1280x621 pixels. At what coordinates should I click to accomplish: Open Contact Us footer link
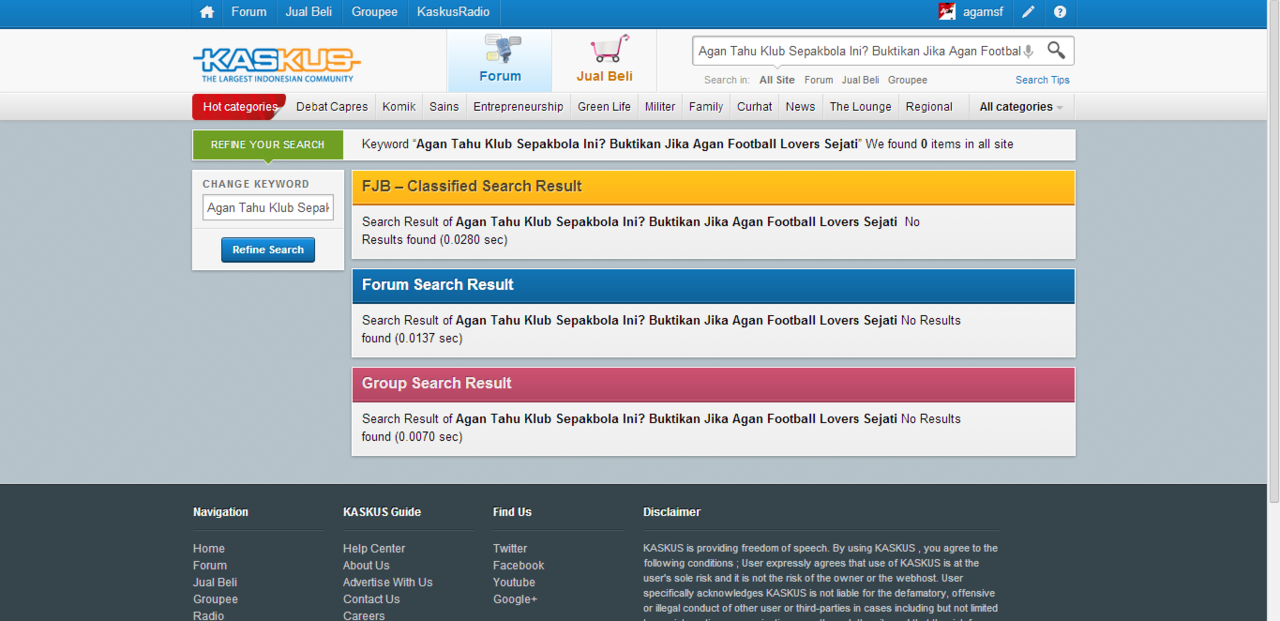[371, 600]
